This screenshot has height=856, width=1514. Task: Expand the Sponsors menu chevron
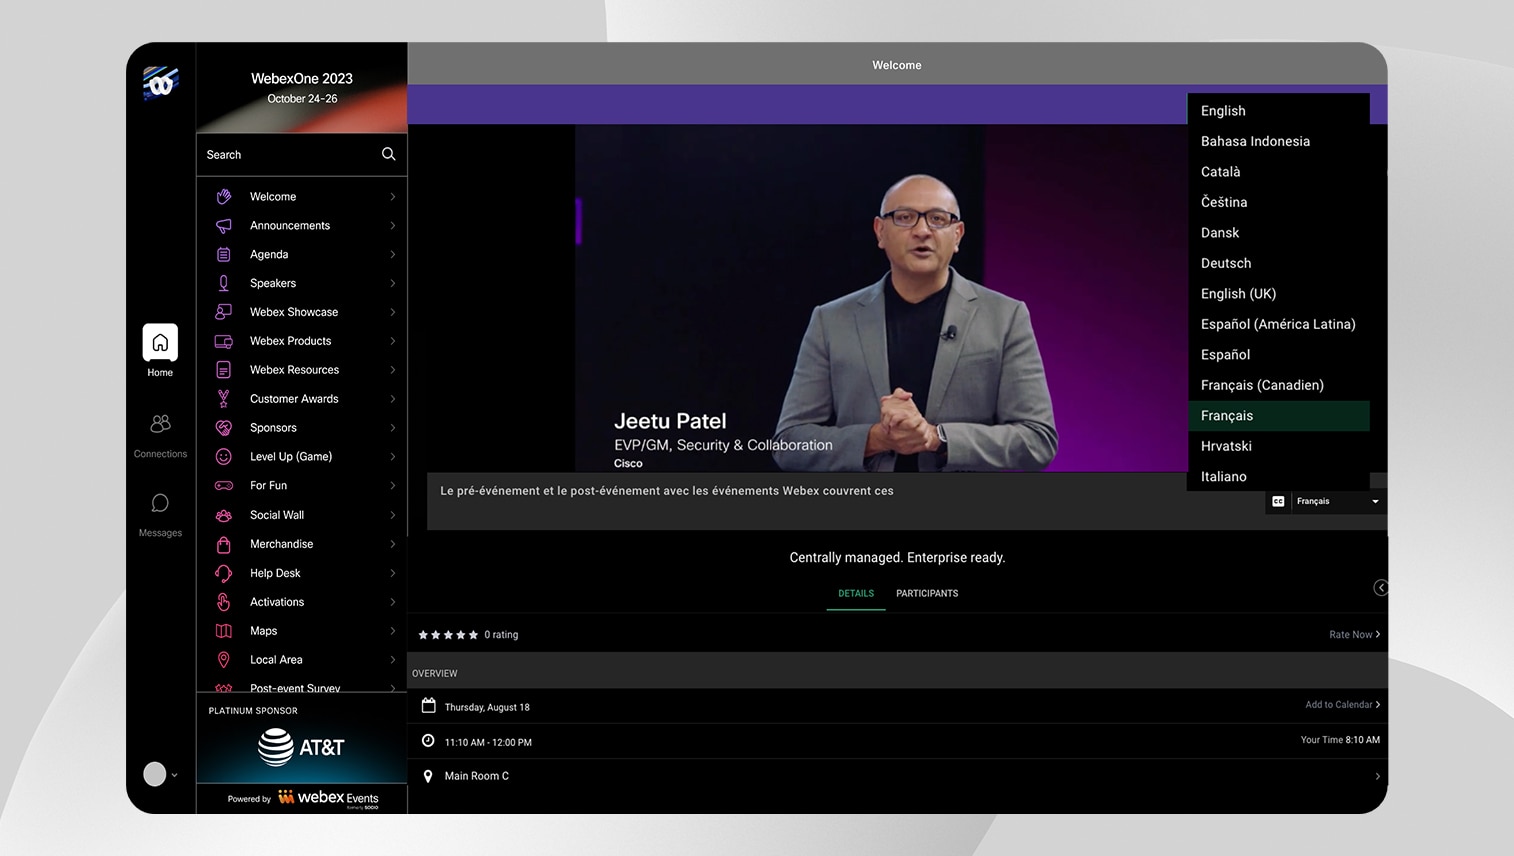(x=393, y=428)
